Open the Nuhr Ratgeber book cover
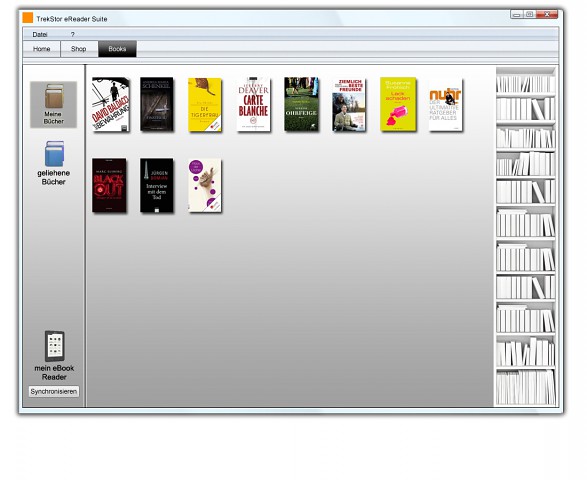587x480 pixels. 445,105
